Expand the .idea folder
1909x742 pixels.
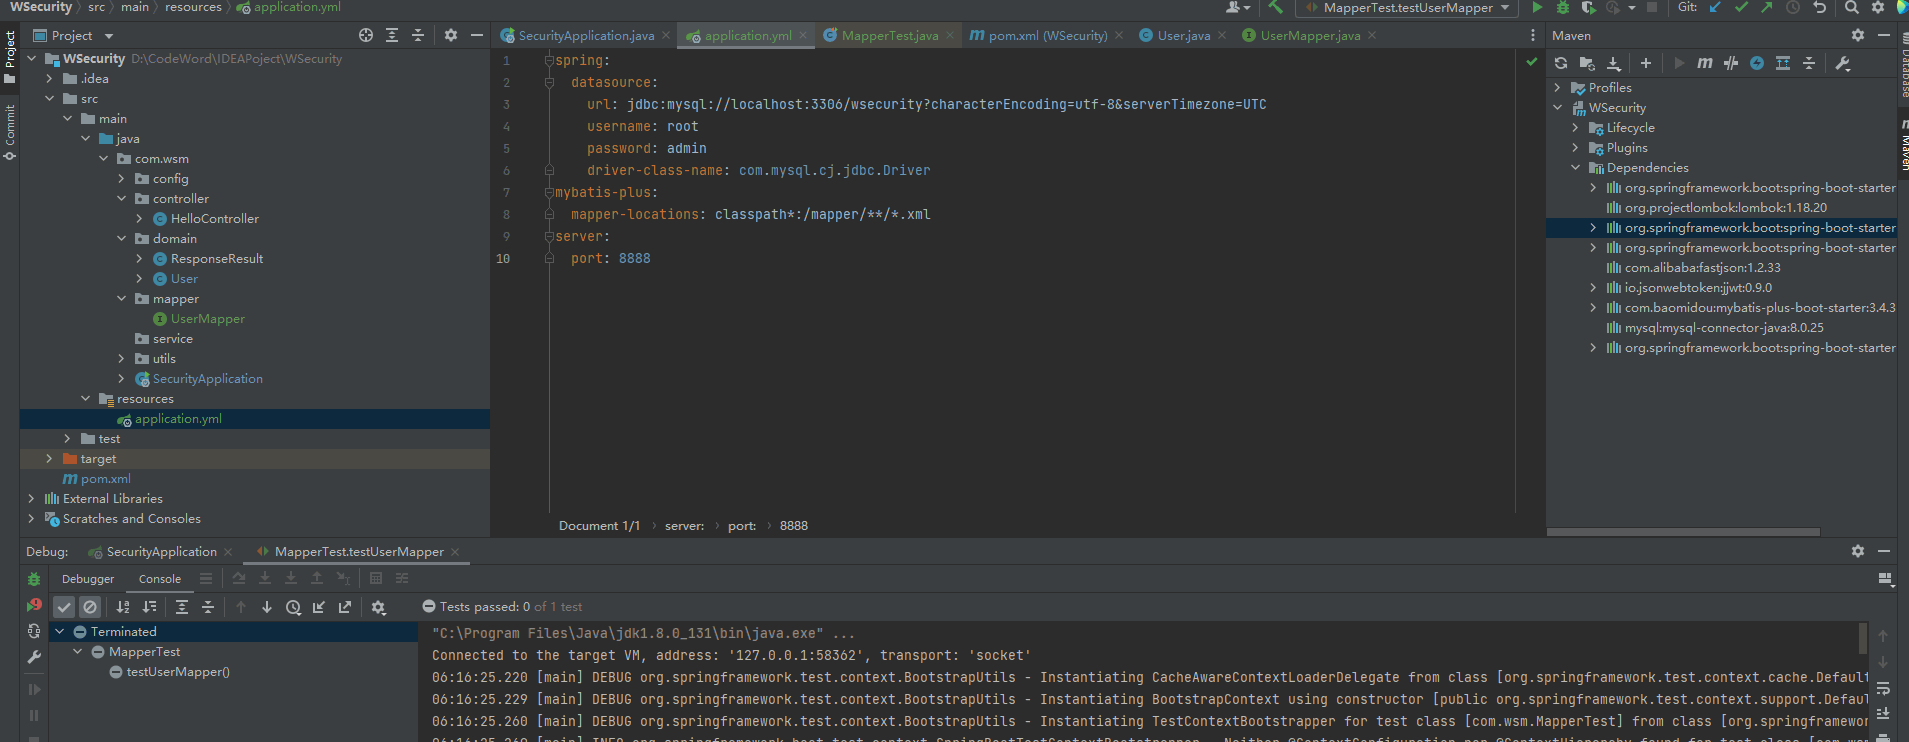49,79
